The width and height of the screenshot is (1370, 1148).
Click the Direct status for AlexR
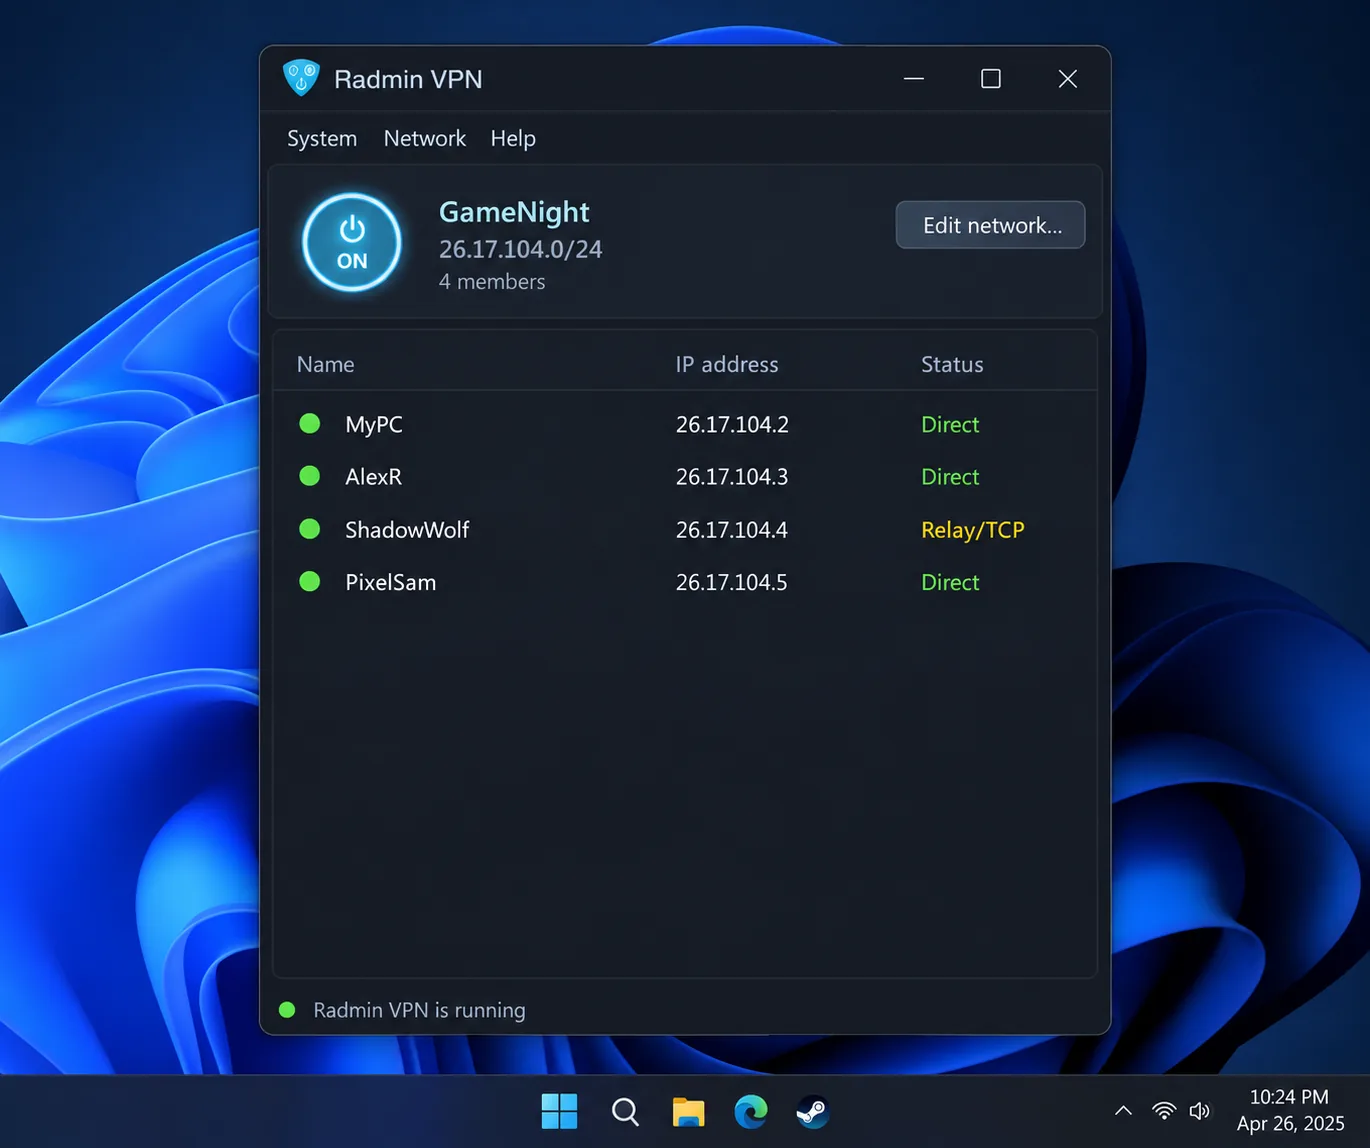pos(950,477)
